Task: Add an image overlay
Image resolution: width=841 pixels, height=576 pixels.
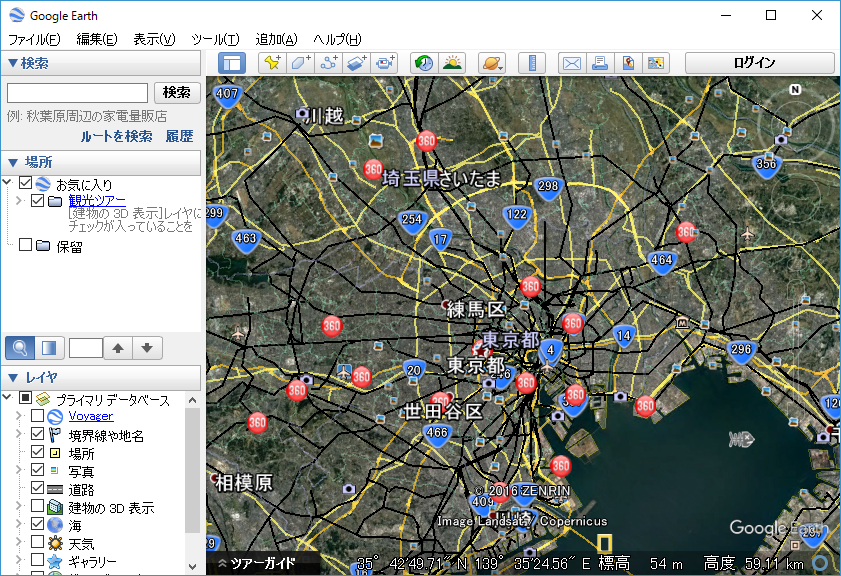Action: pos(356,63)
